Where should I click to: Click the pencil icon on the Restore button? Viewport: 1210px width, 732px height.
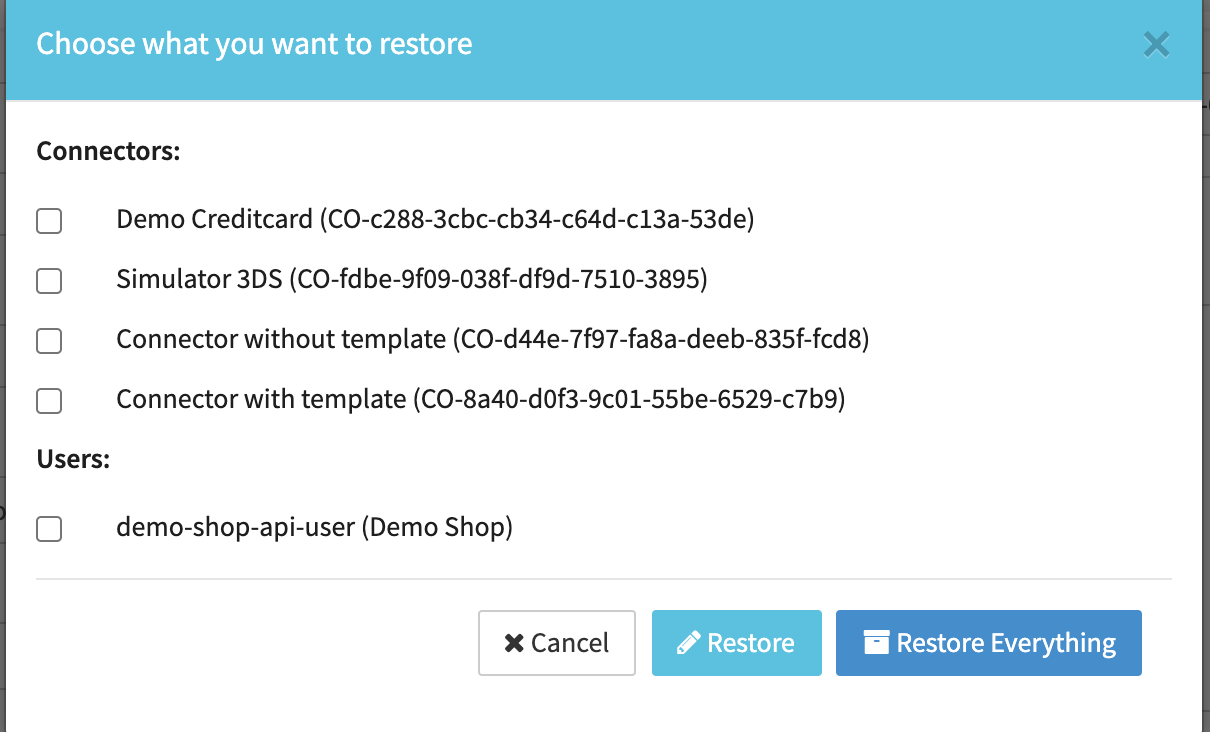point(688,643)
